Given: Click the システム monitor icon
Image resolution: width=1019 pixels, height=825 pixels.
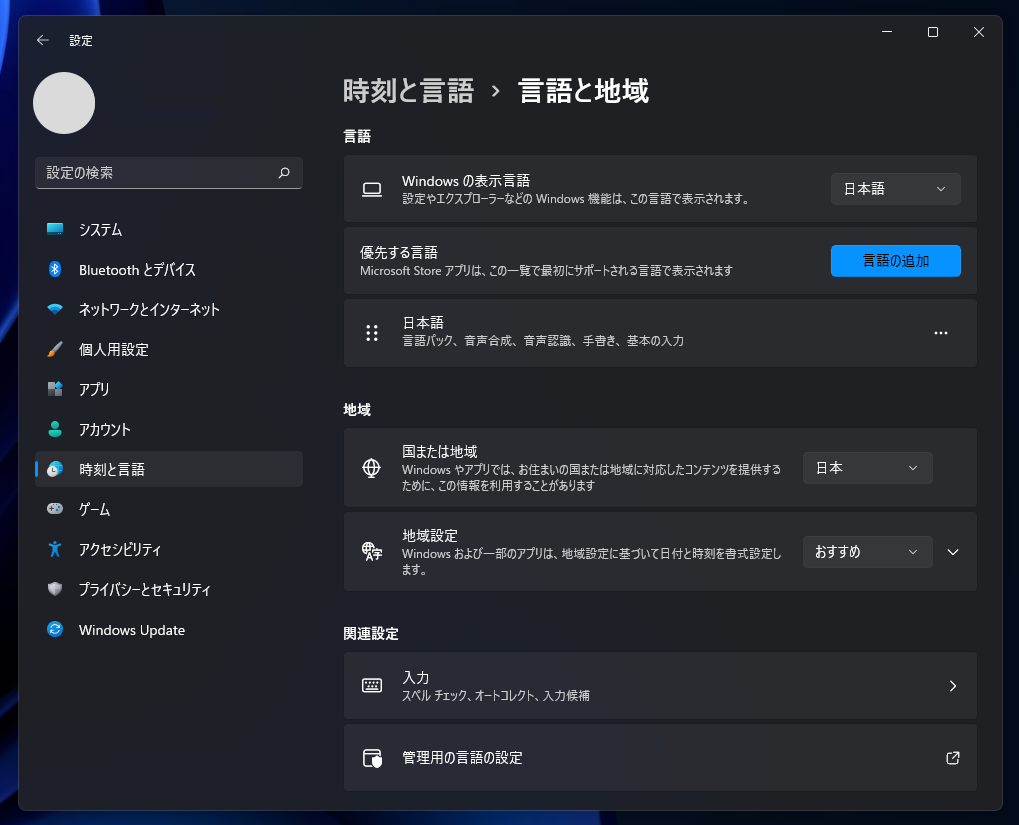Looking at the screenshot, I should coord(55,229).
